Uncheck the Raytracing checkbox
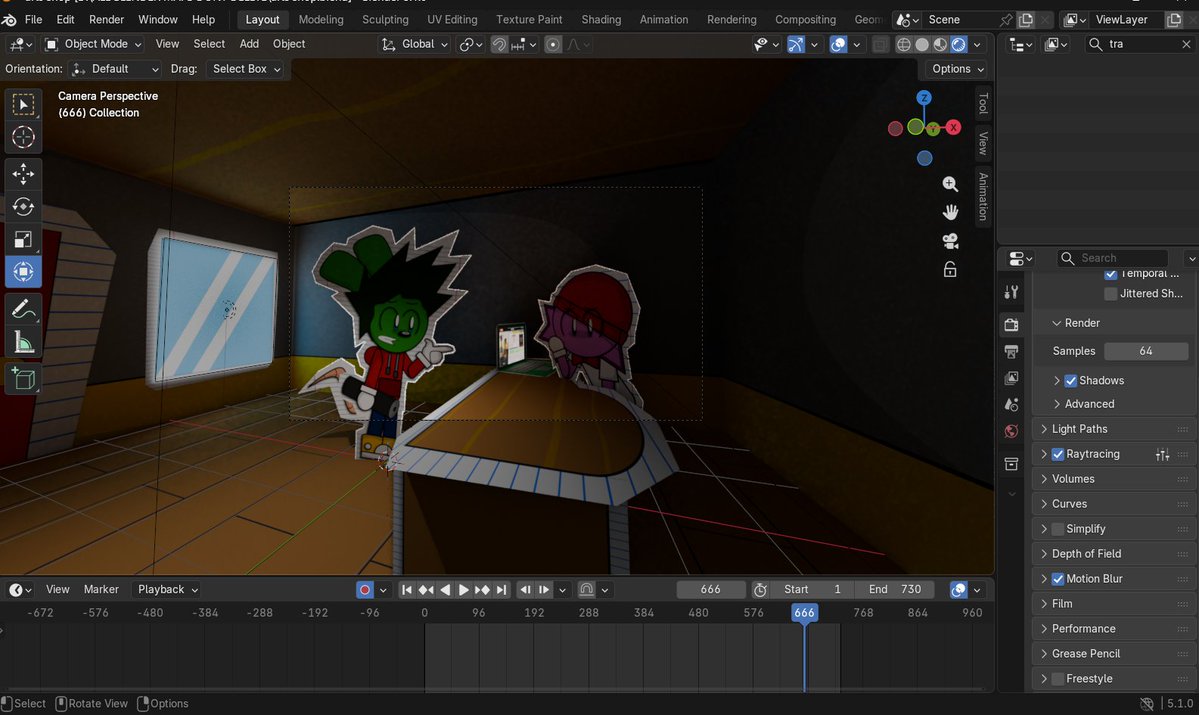The image size is (1199, 715). pyautogui.click(x=1058, y=454)
